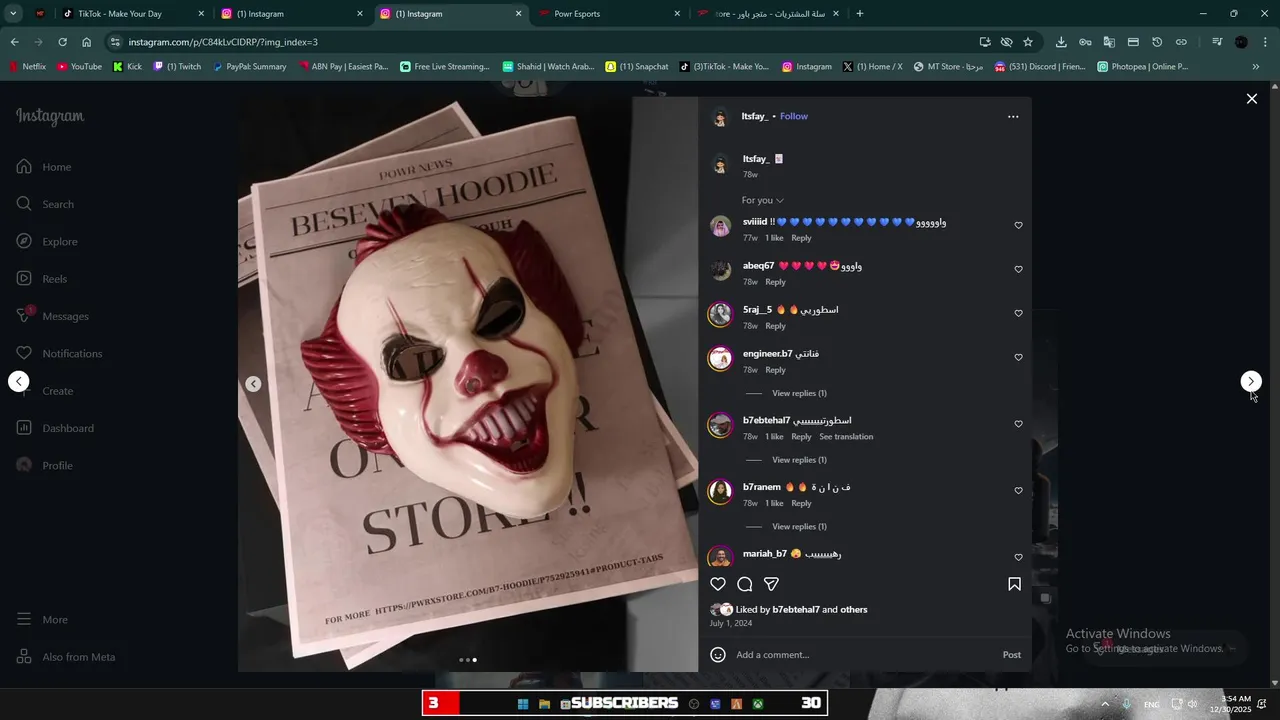Image resolution: width=1280 pixels, height=720 pixels.
Task: Click the browser address bar URL
Action: [x=223, y=42]
